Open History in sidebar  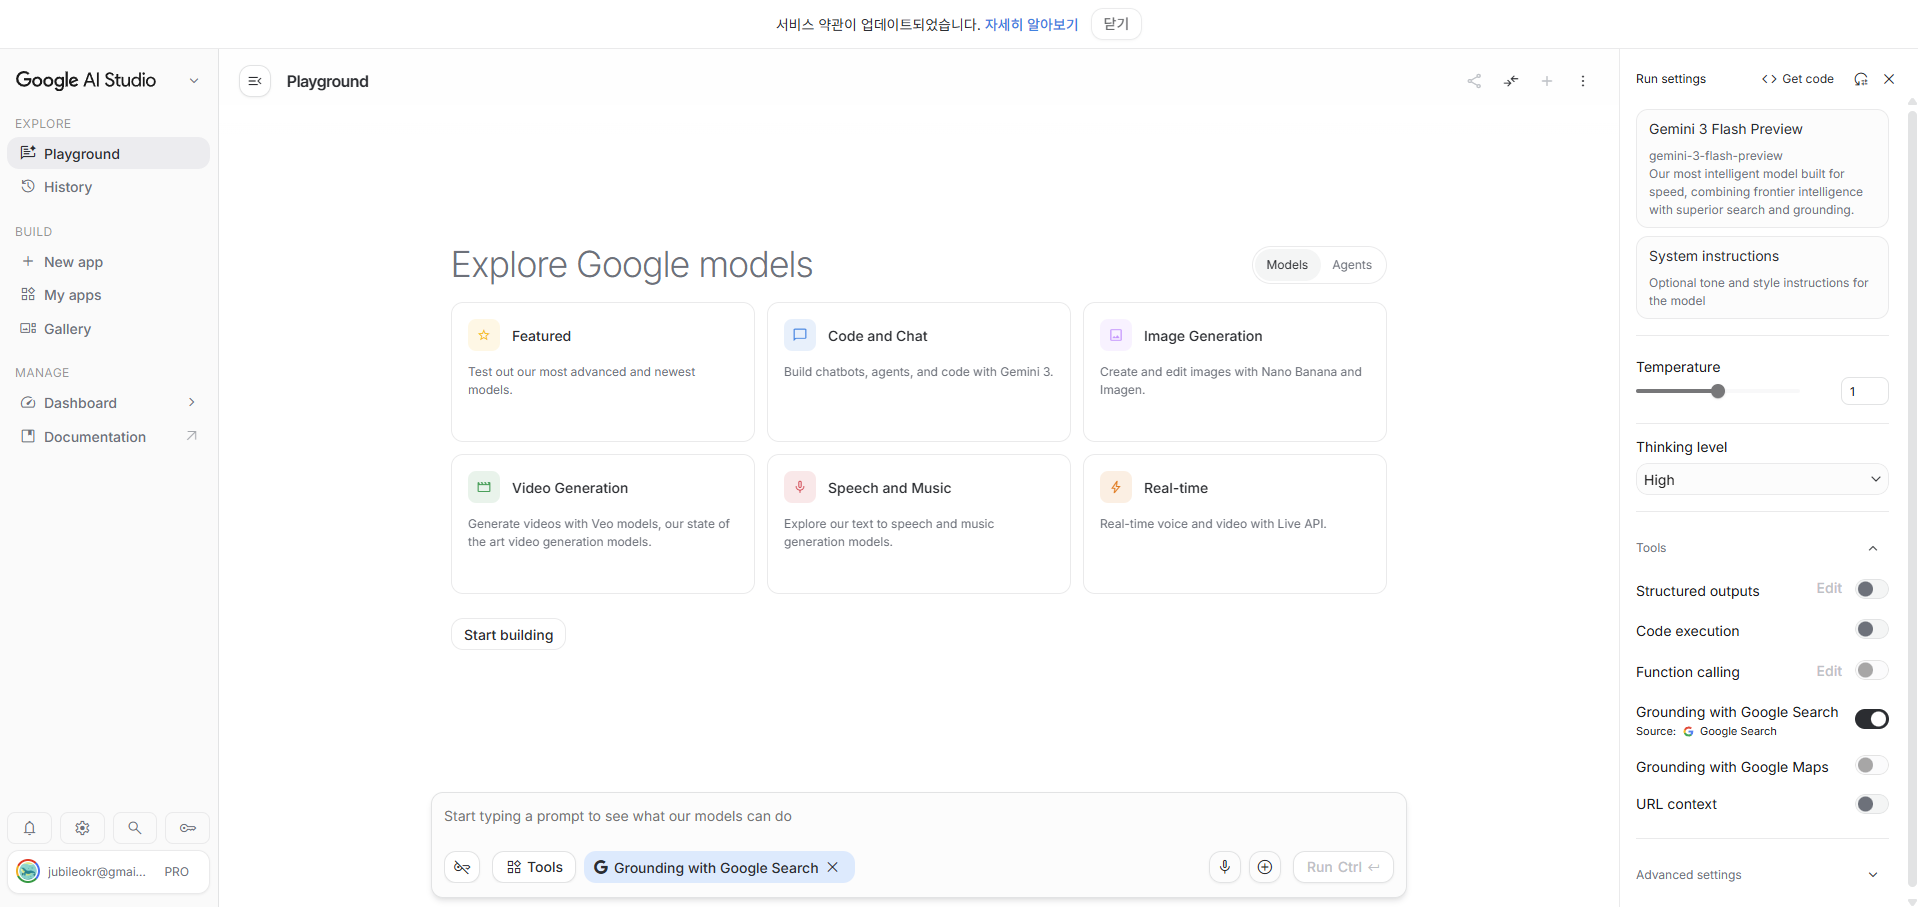click(x=109, y=187)
